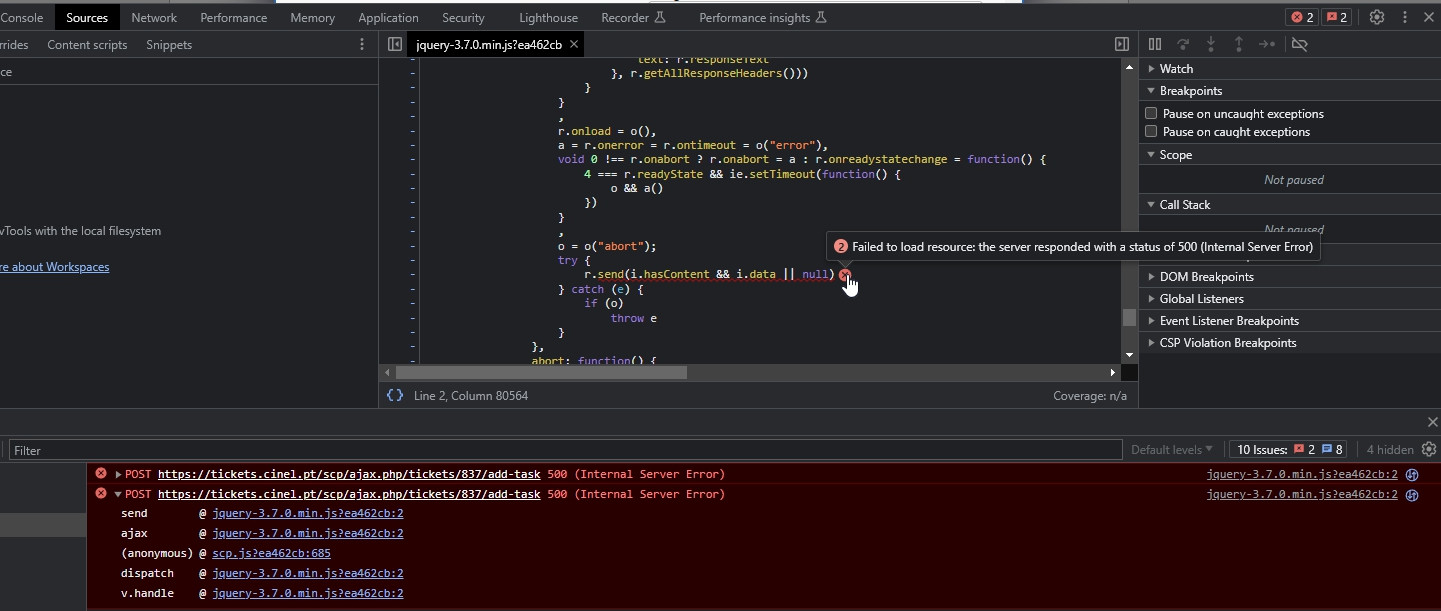Select the Content scripts navigator tab
1441x611 pixels.
[87, 44]
